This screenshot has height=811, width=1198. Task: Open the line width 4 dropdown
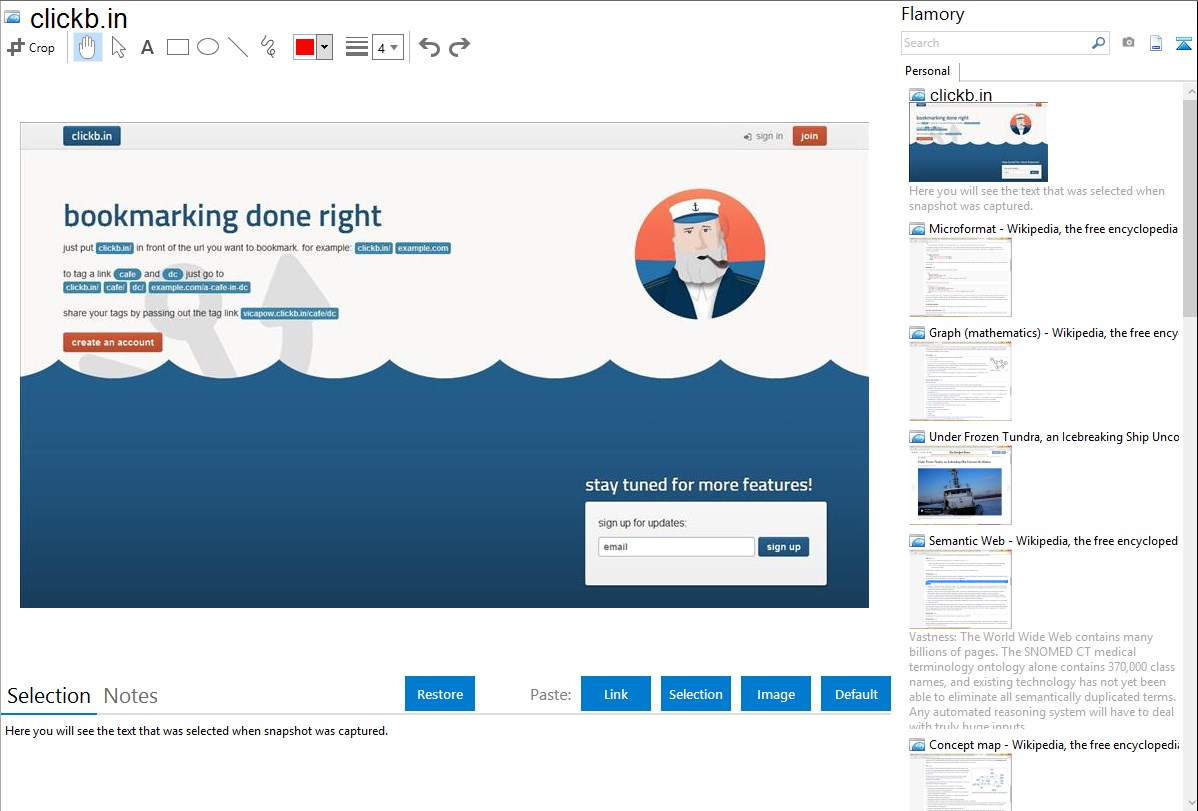tap(388, 47)
